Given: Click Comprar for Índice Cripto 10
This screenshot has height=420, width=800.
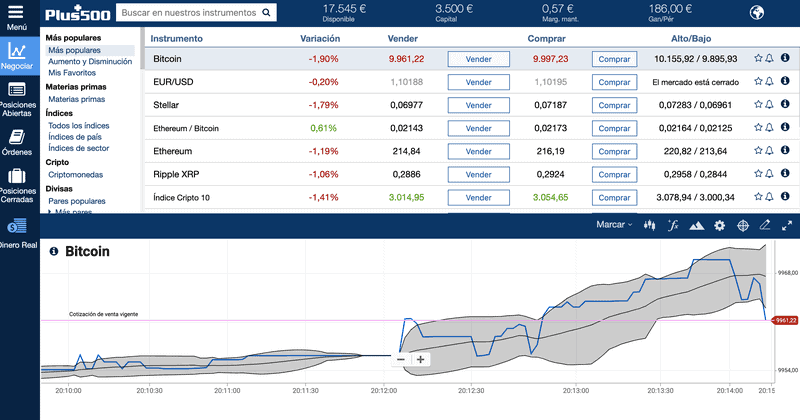Looking at the screenshot, I should click(614, 197).
